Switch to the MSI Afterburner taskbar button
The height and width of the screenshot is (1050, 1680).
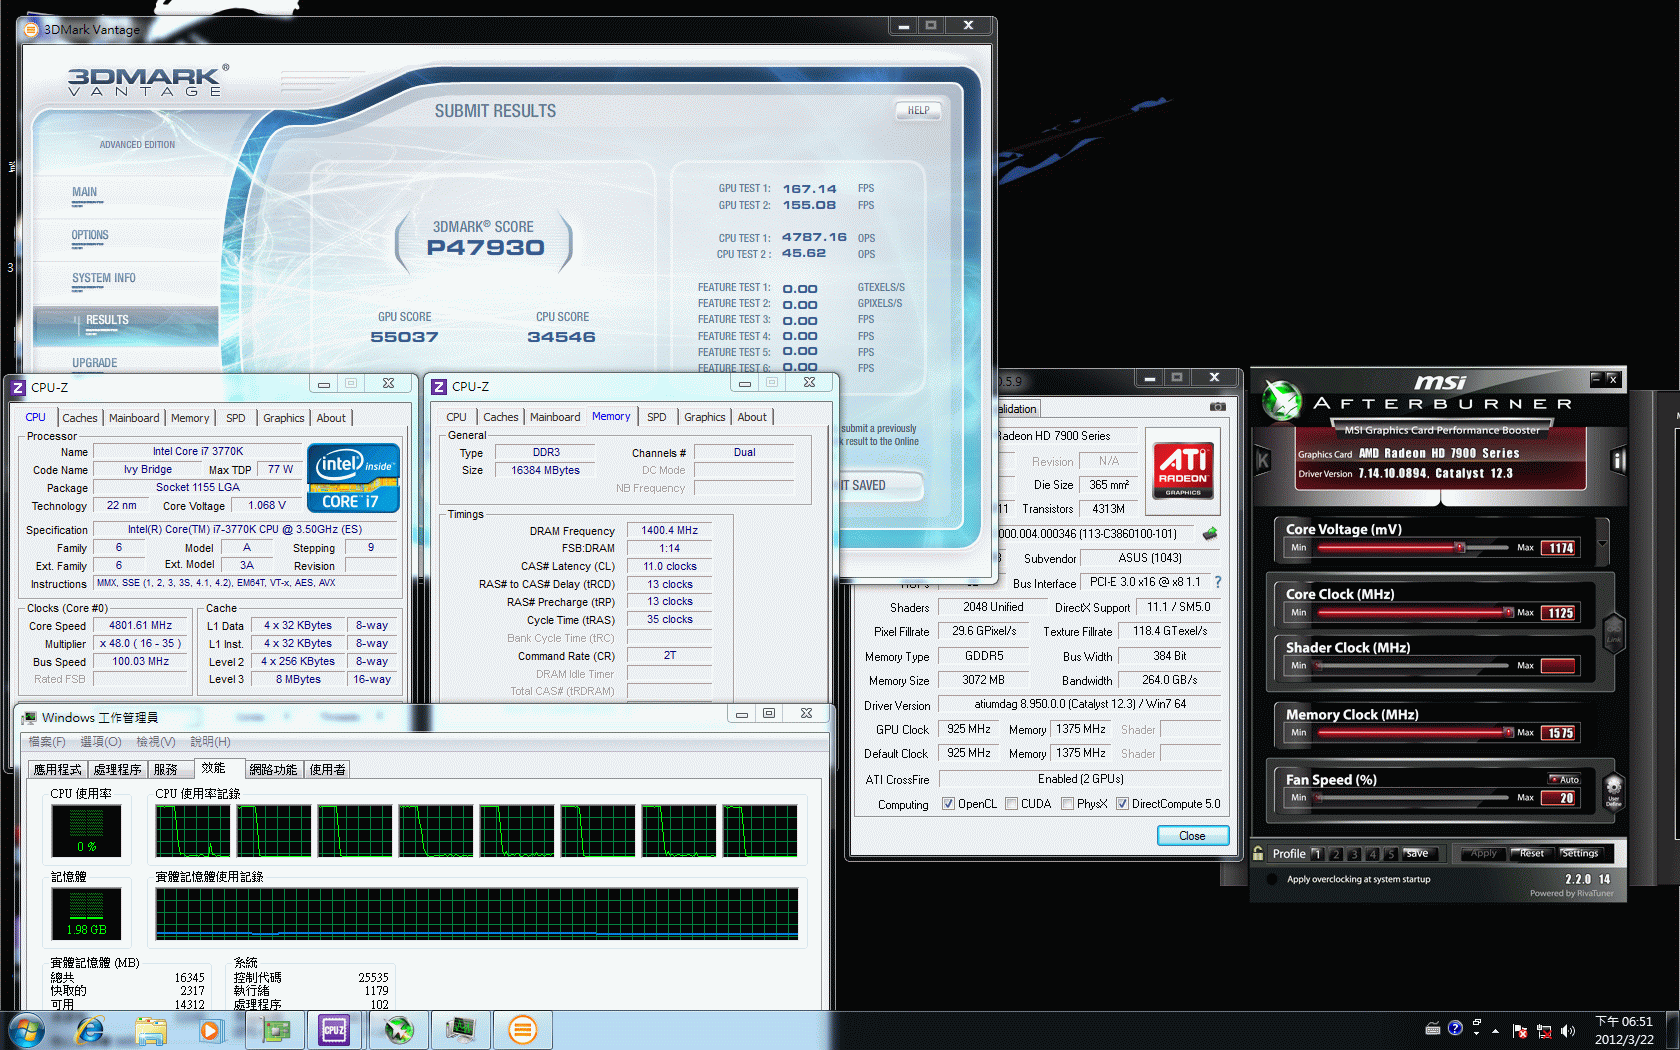point(399,1030)
